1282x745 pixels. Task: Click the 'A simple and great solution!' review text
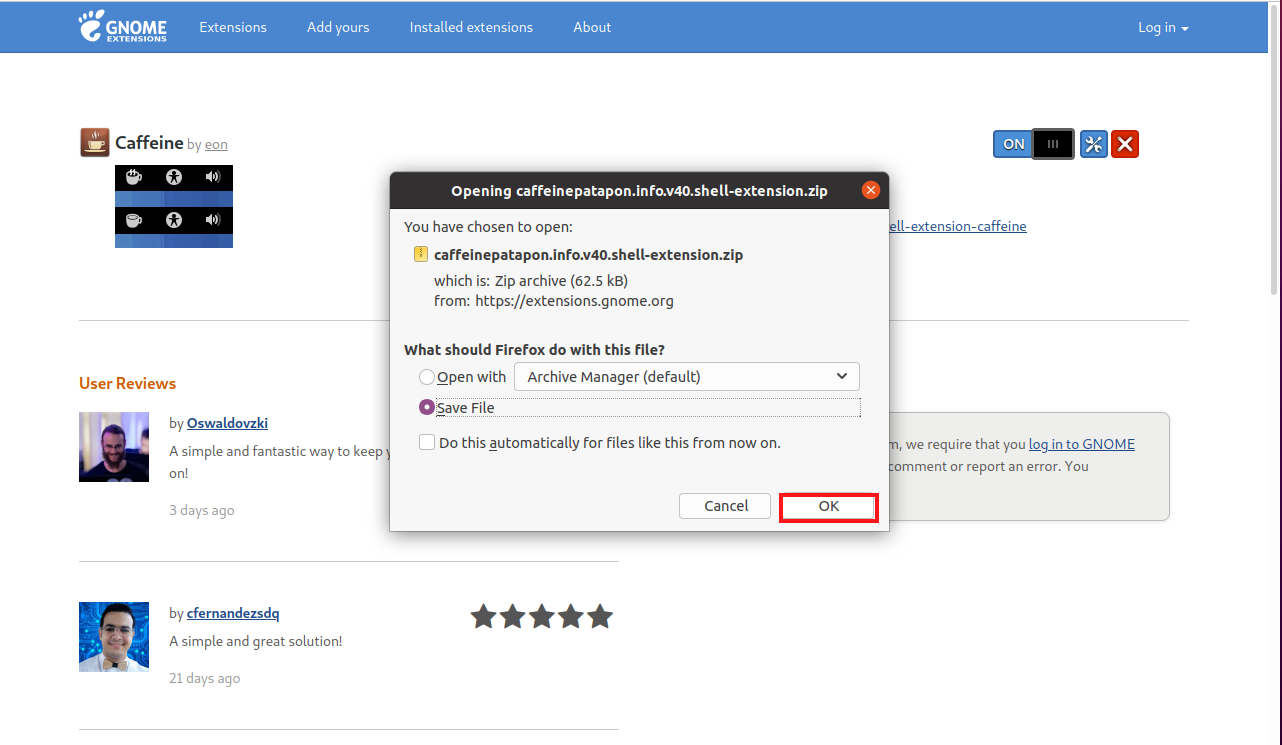(256, 641)
